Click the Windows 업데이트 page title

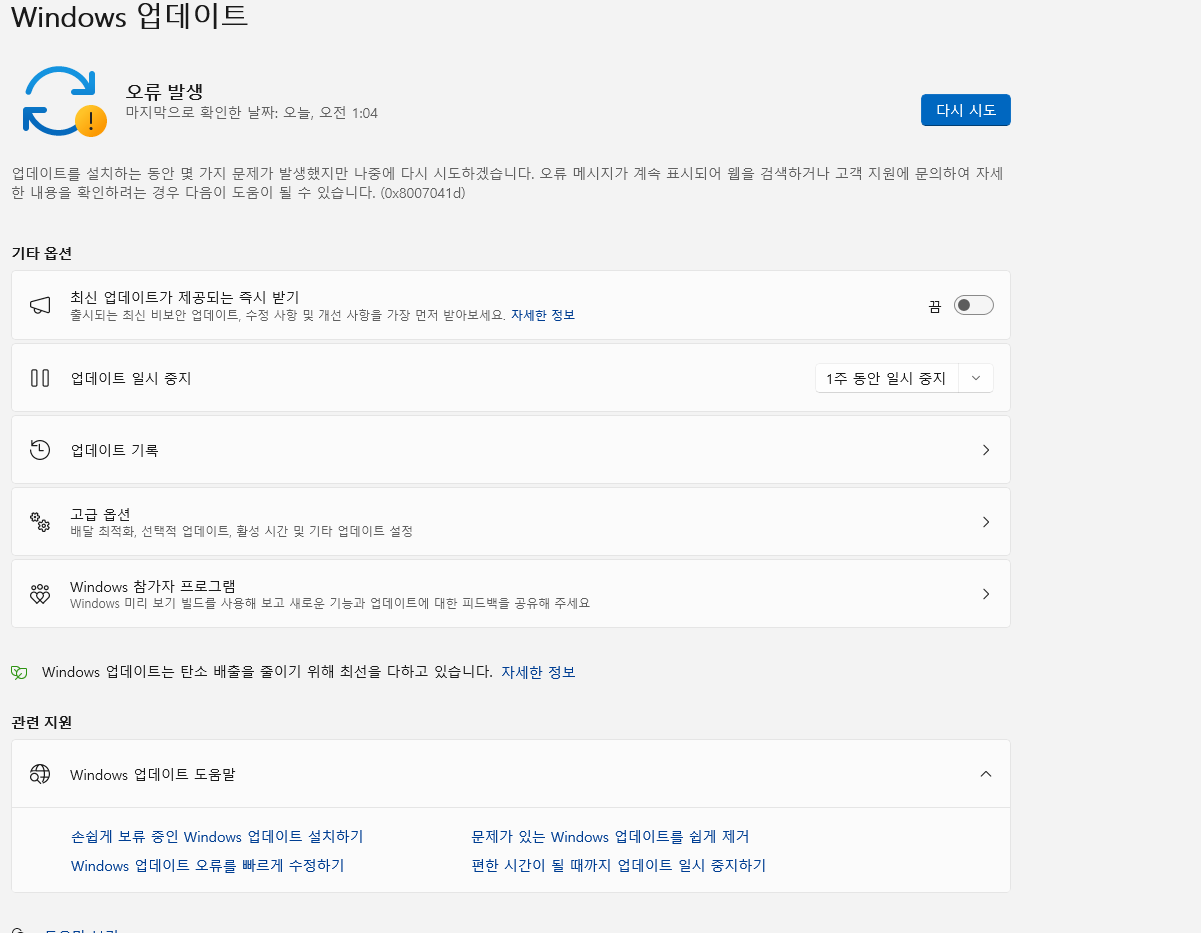point(130,17)
